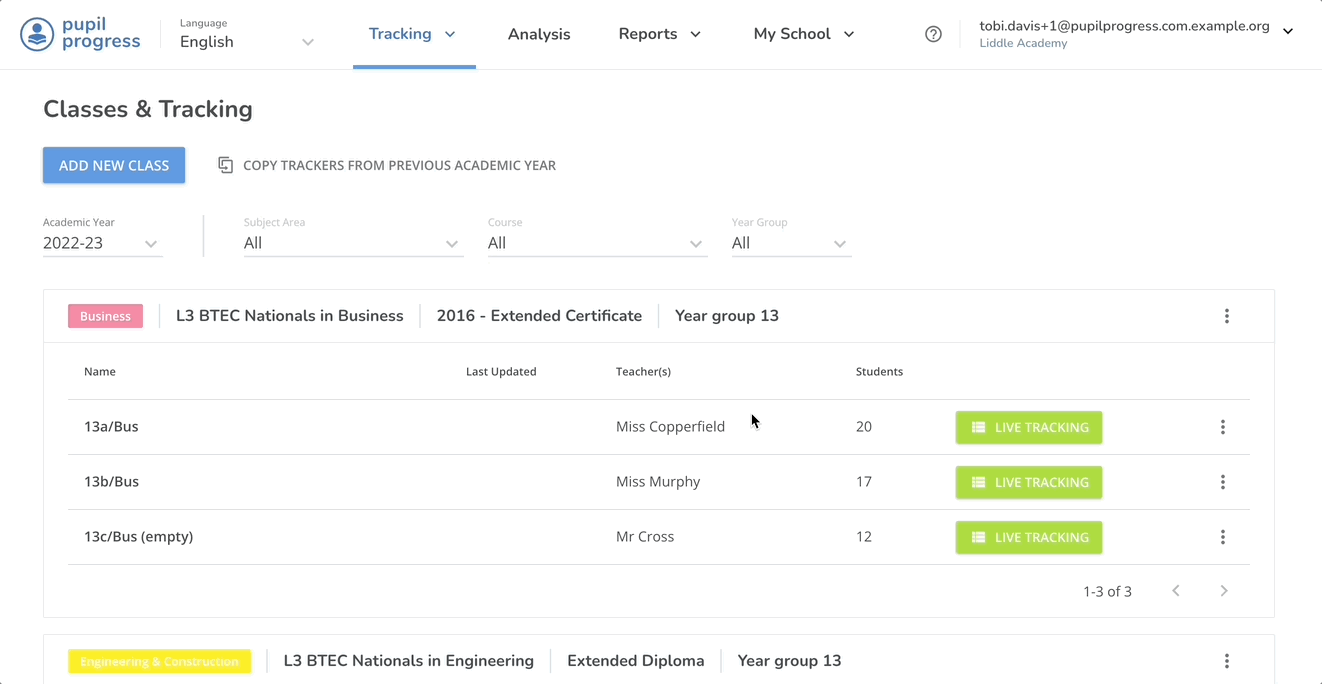Click the Pupil Progress logo
The height and width of the screenshot is (684, 1322).
pyautogui.click(x=80, y=34)
